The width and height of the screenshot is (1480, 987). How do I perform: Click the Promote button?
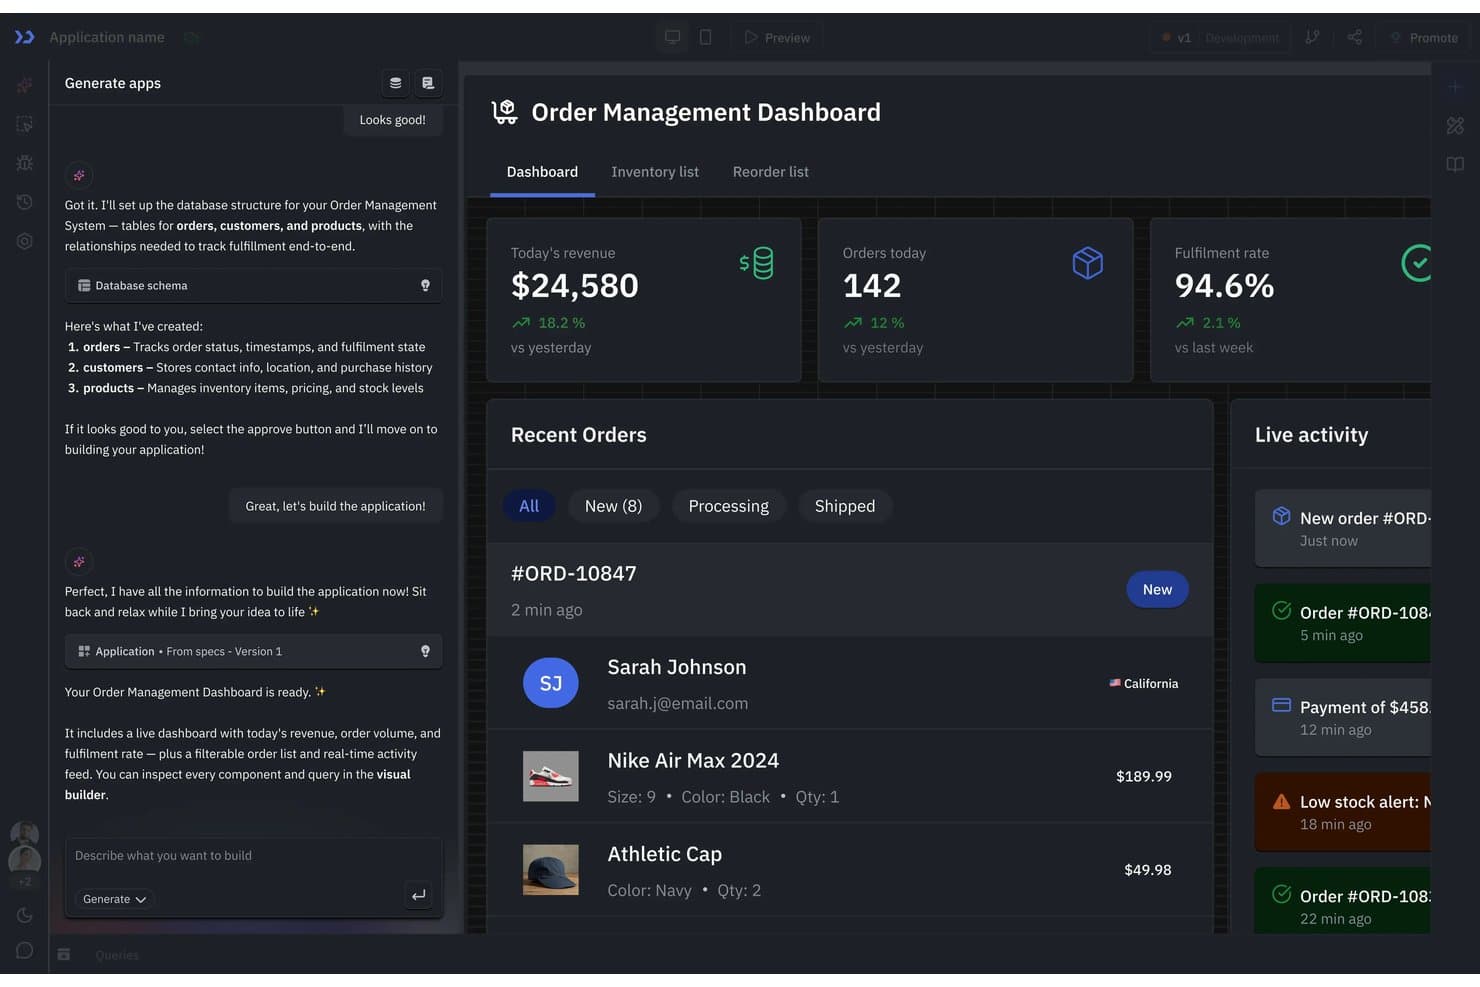(x=1423, y=37)
